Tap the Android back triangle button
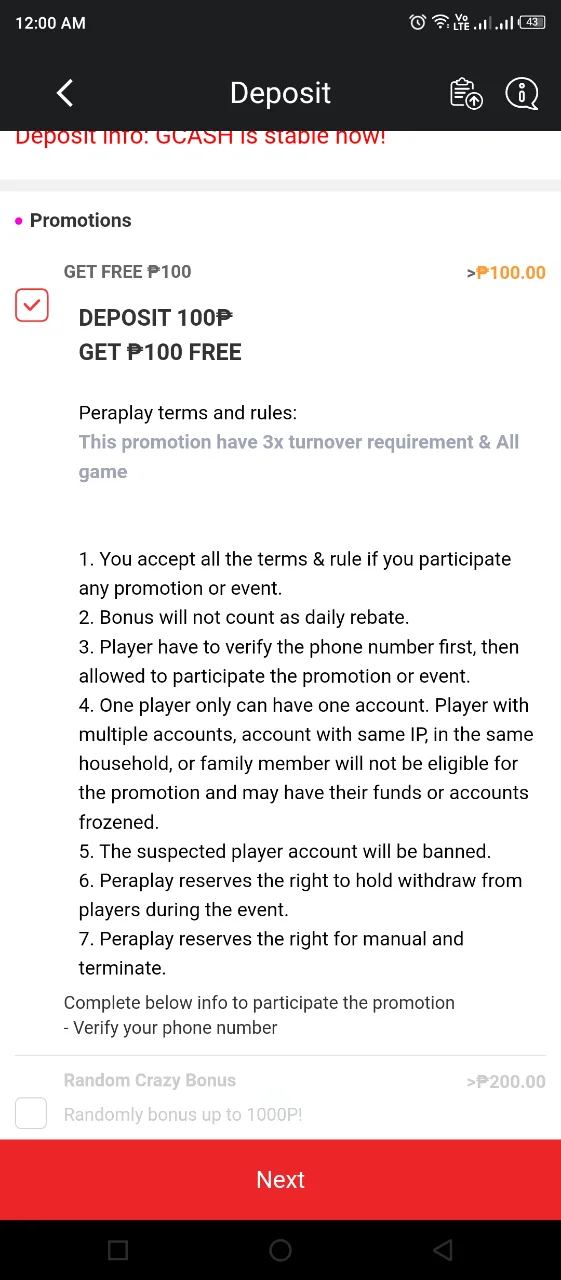This screenshot has height=1280, width=561. (x=443, y=1250)
